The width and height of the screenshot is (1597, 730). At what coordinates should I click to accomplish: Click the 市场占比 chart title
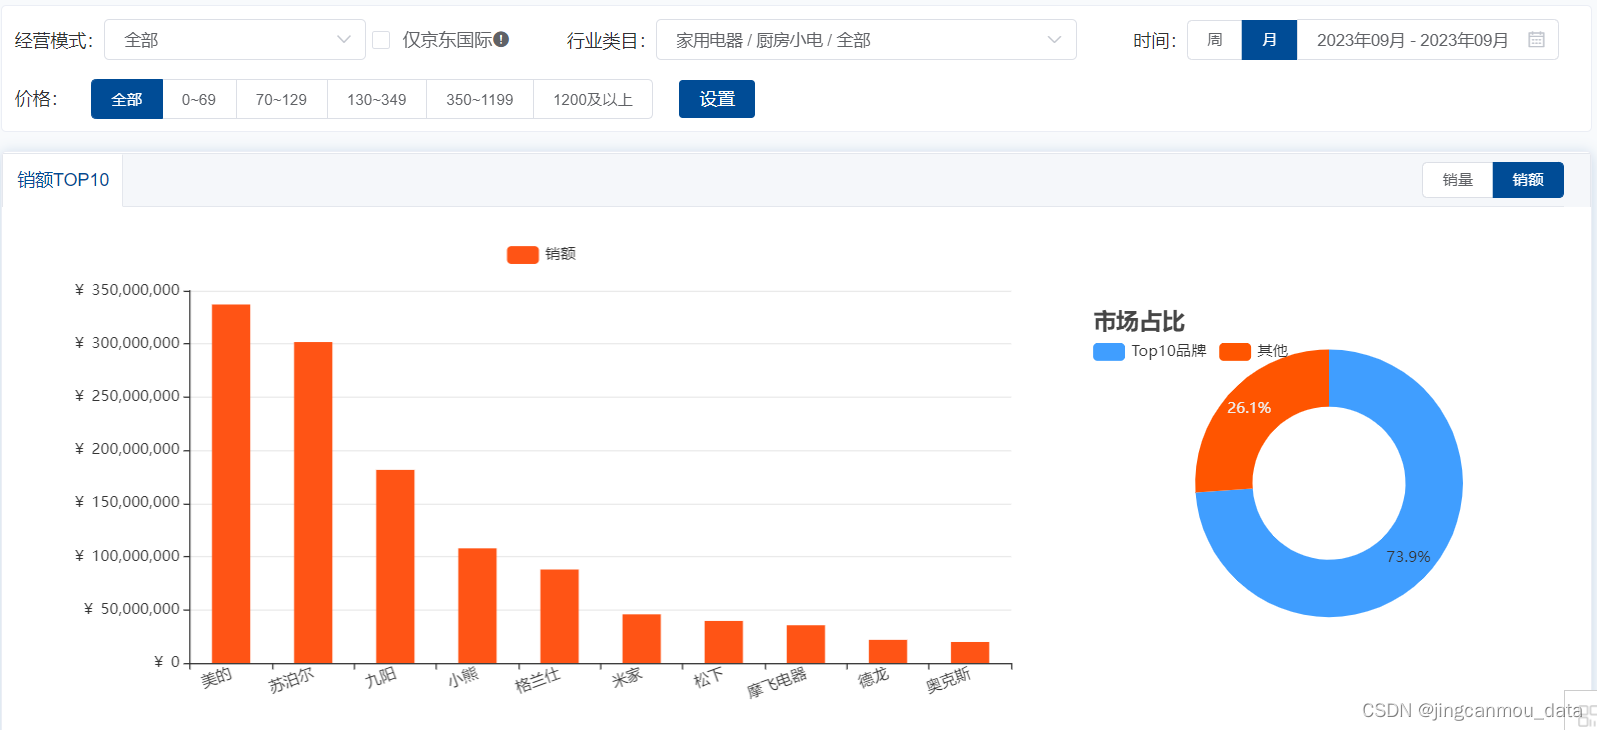[x=1138, y=321]
